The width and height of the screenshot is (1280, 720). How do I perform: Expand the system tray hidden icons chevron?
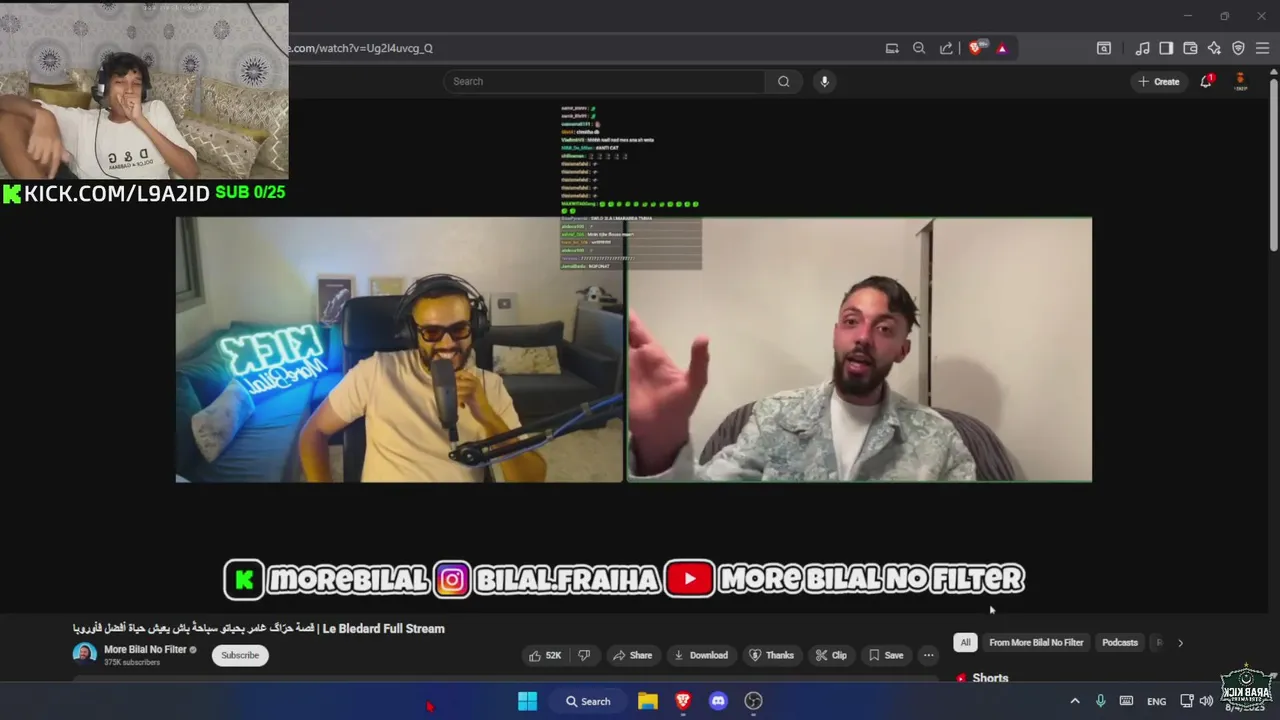tap(1075, 701)
